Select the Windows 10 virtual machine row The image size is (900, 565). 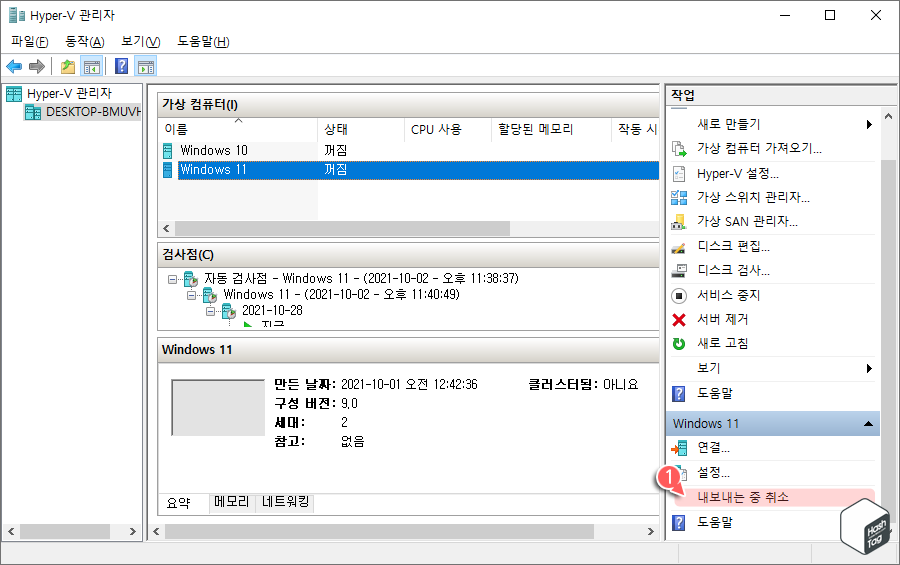(410, 151)
